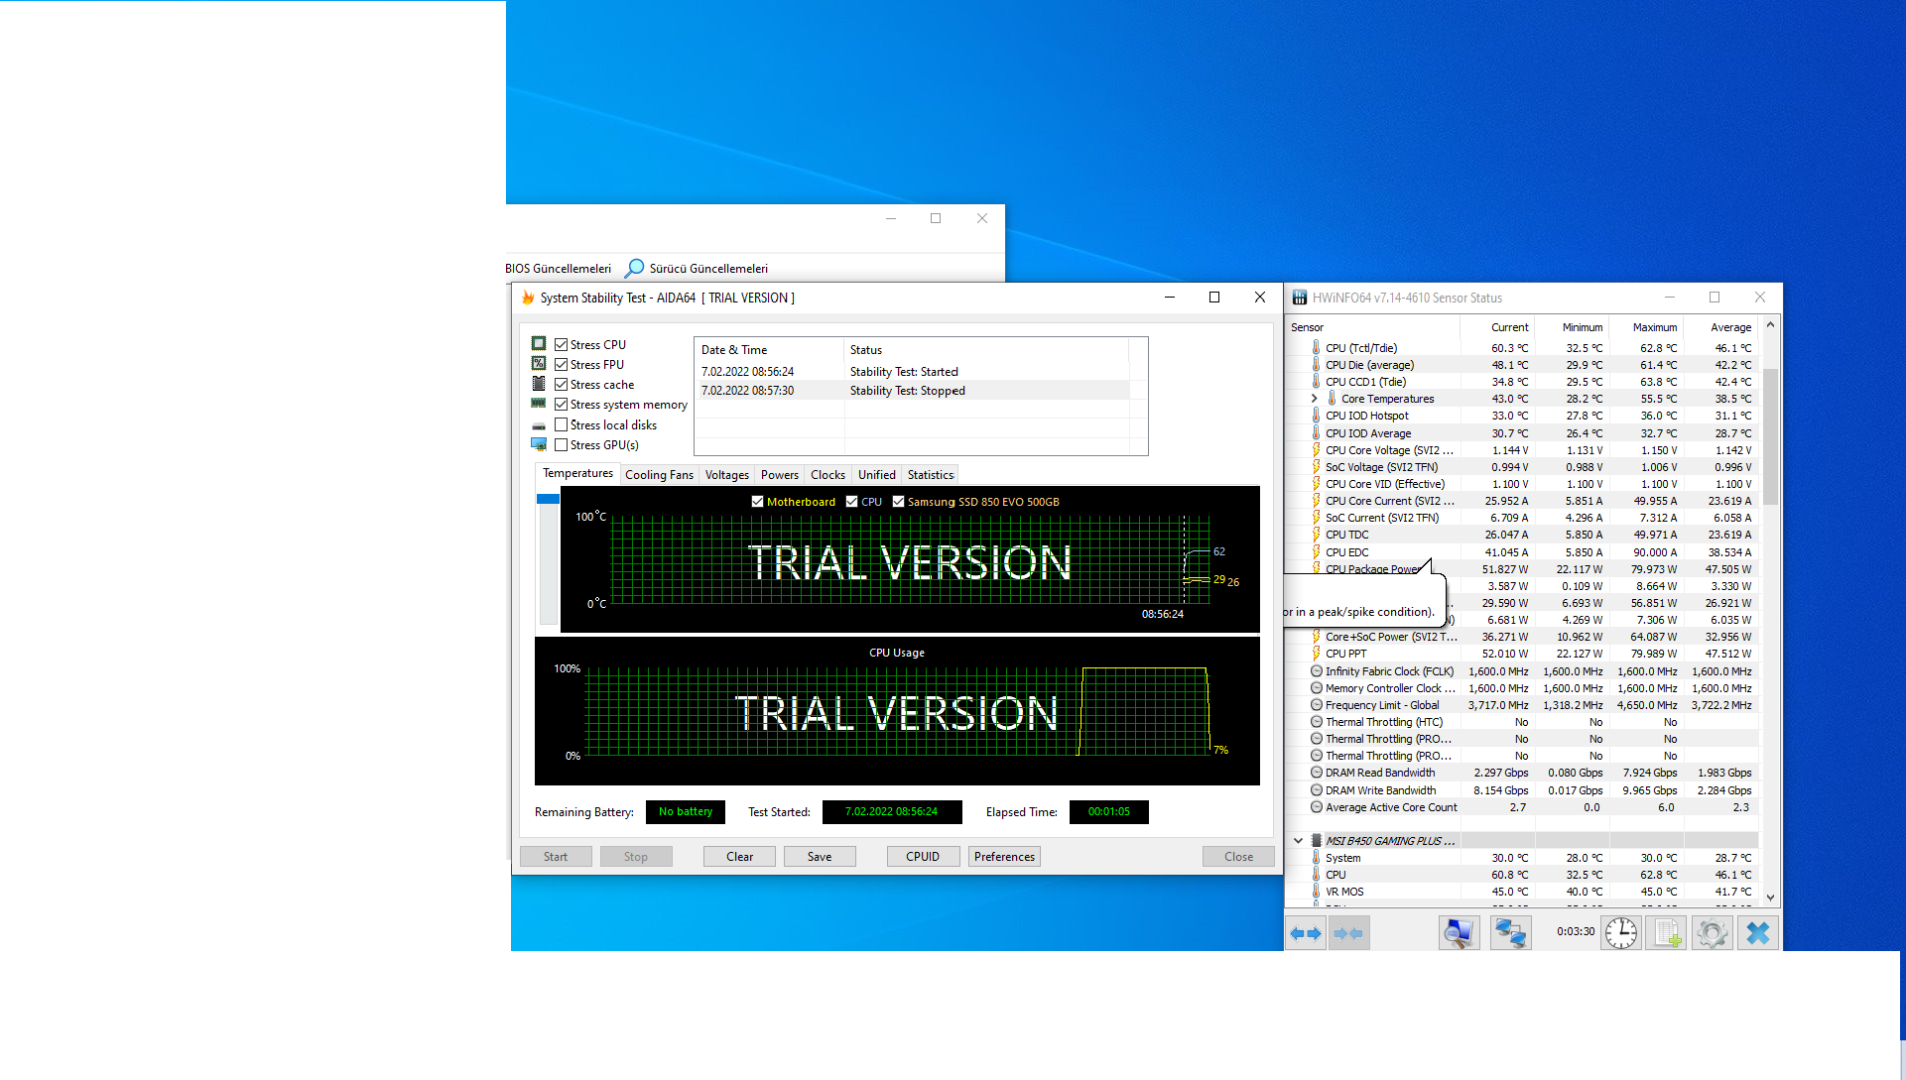Select the Unified tab

click(877, 475)
